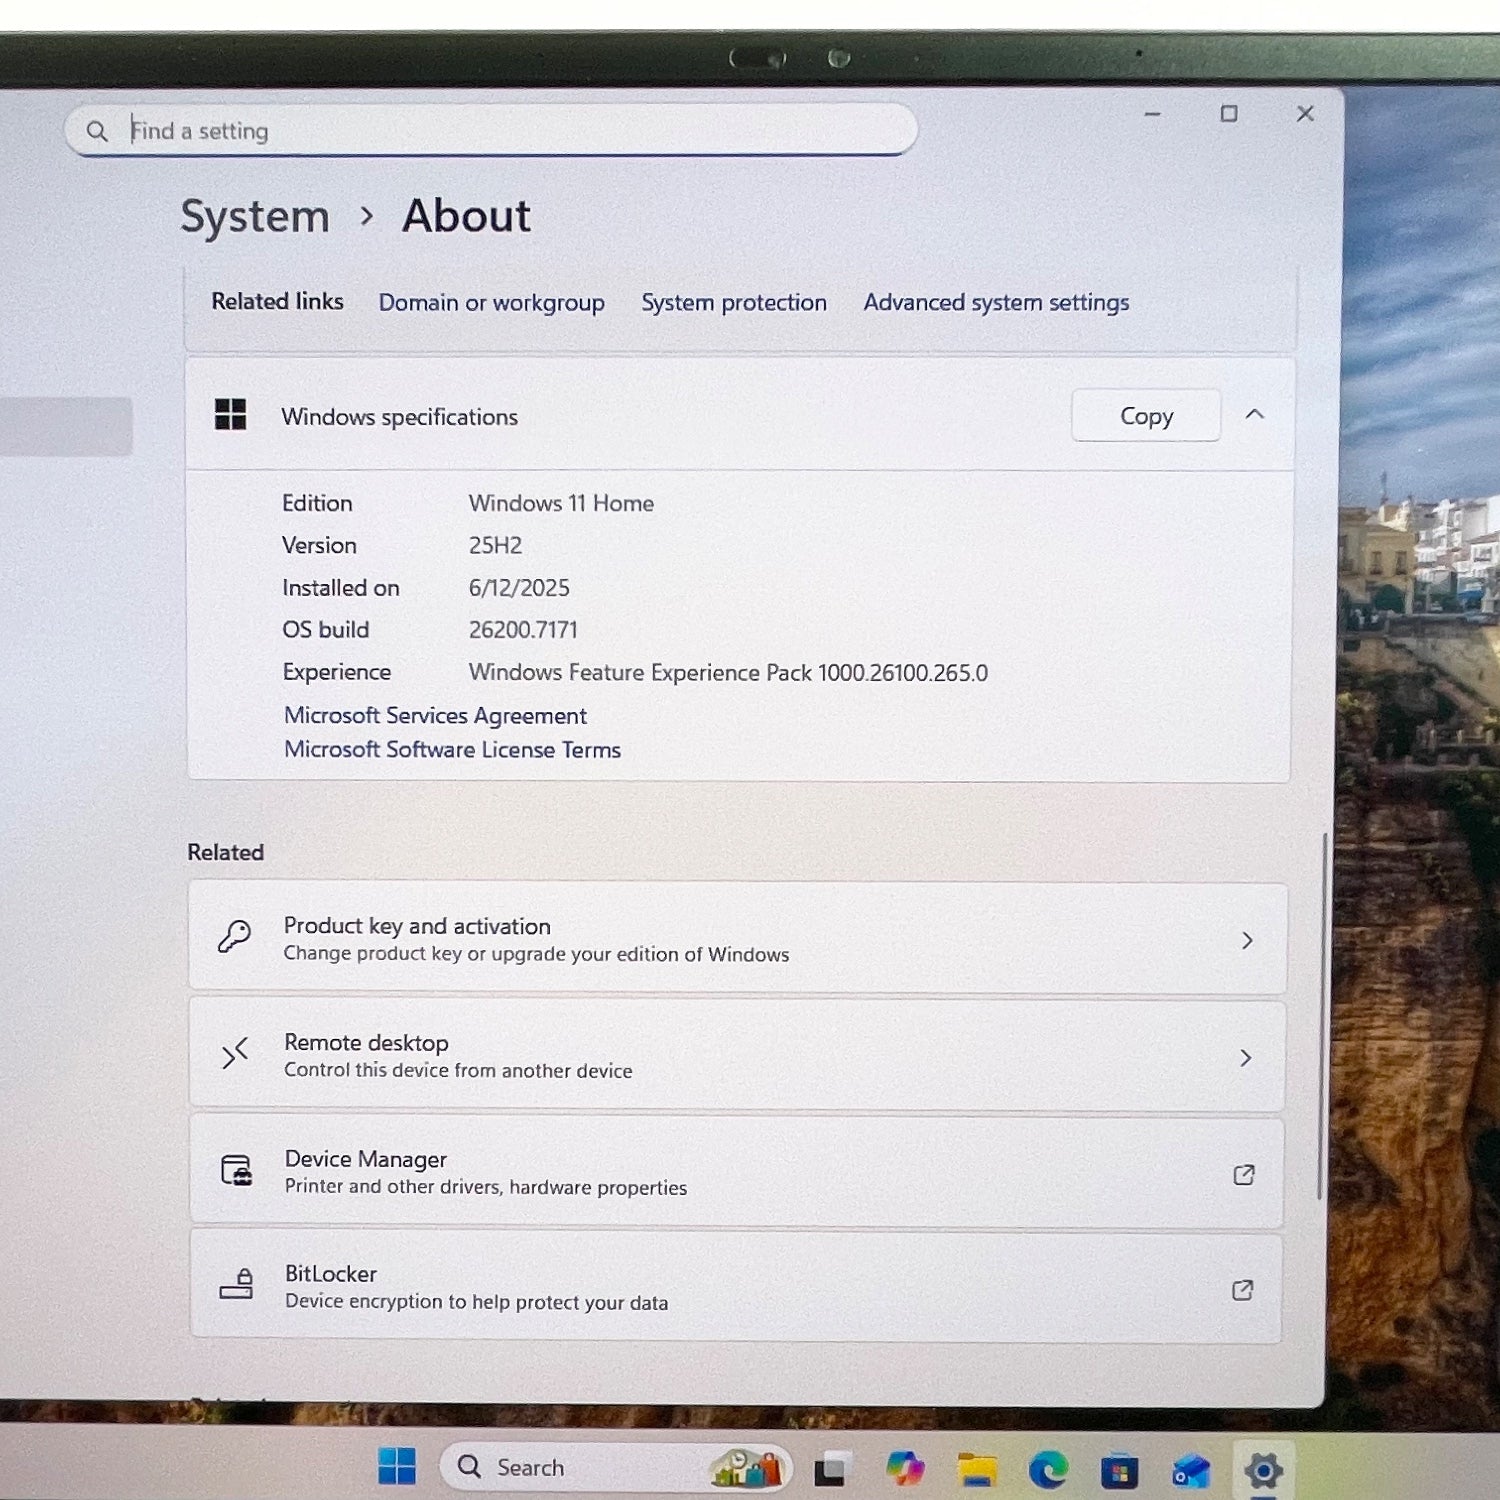Open BitLocker device encryption
This screenshot has height=1500, width=1500.
pos(737,1288)
